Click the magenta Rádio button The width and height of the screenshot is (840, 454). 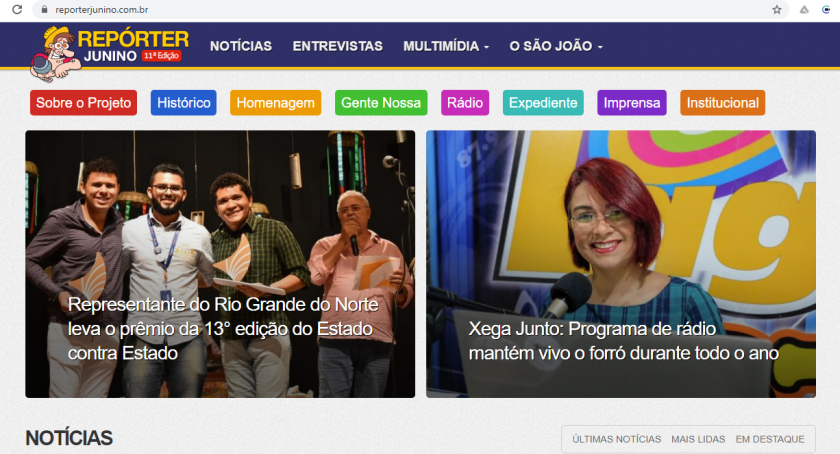coord(465,103)
